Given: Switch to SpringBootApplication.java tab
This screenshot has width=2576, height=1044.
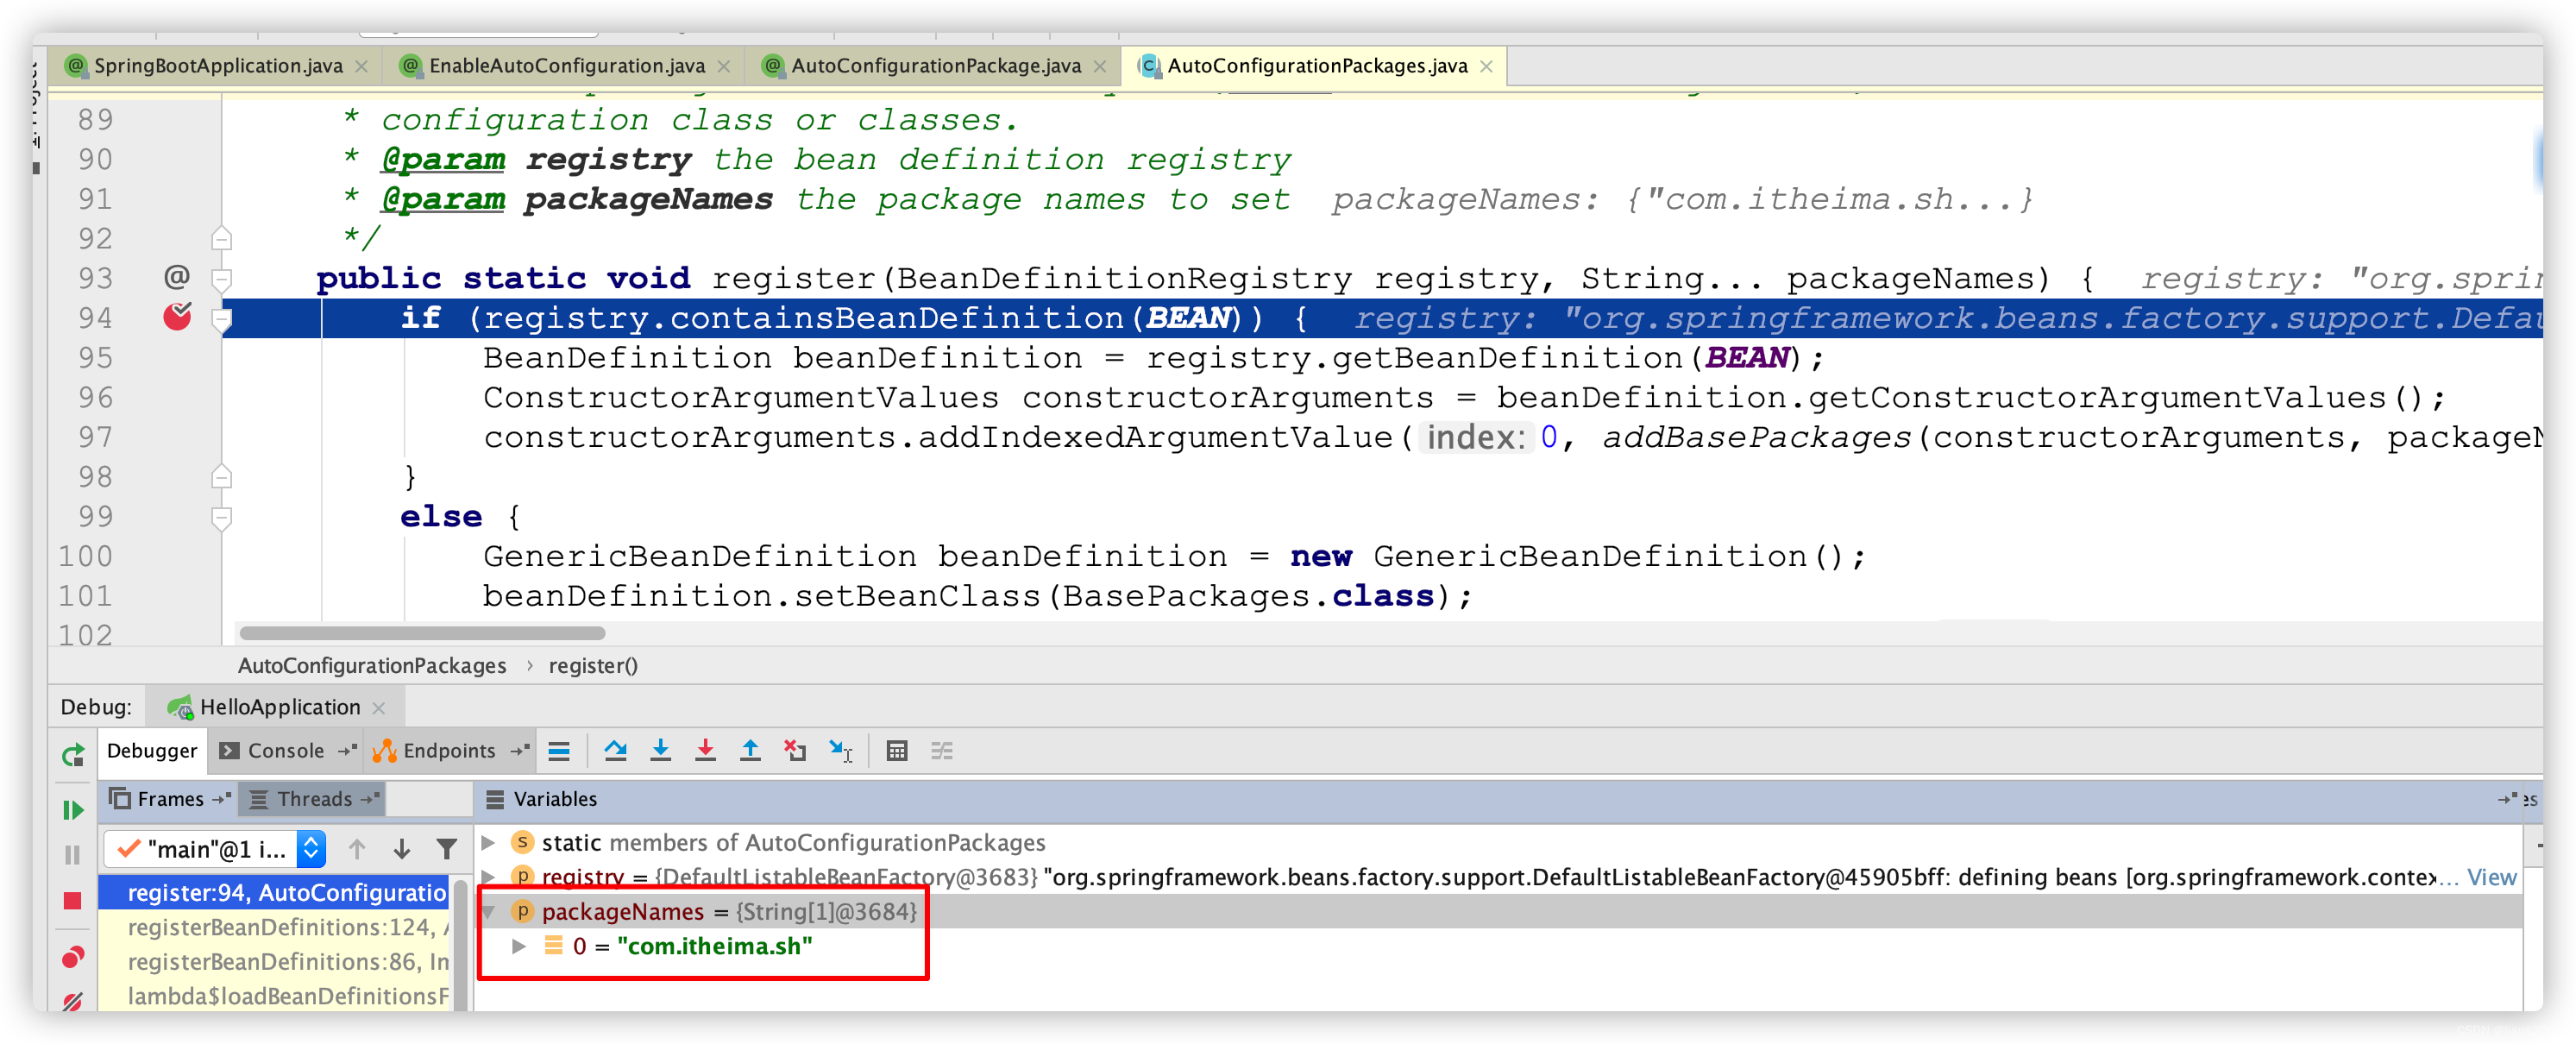Looking at the screenshot, I should click(217, 66).
